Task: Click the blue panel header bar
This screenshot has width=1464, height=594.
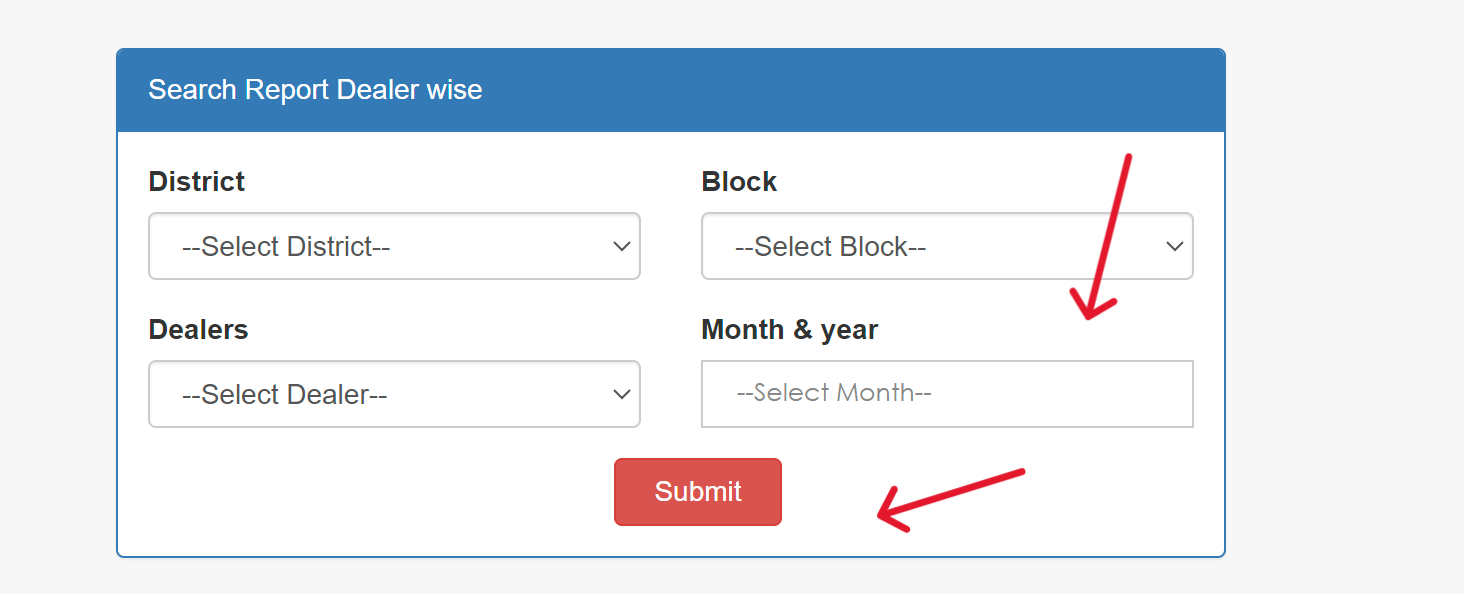Action: (800, 90)
